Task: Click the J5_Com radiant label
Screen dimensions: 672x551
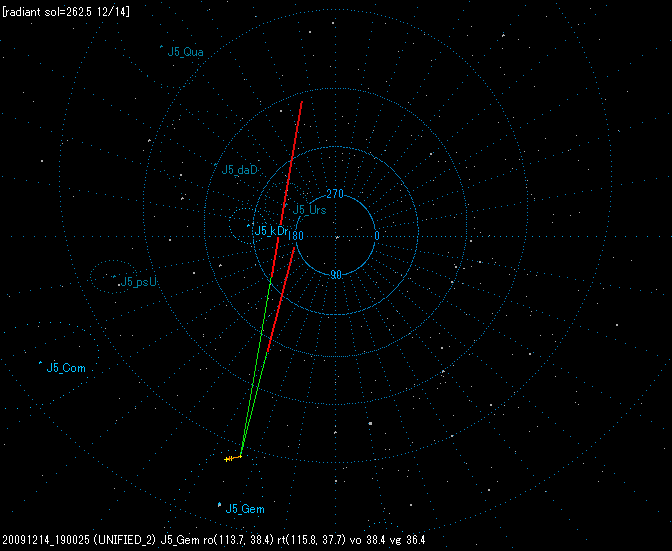Action: point(66,368)
